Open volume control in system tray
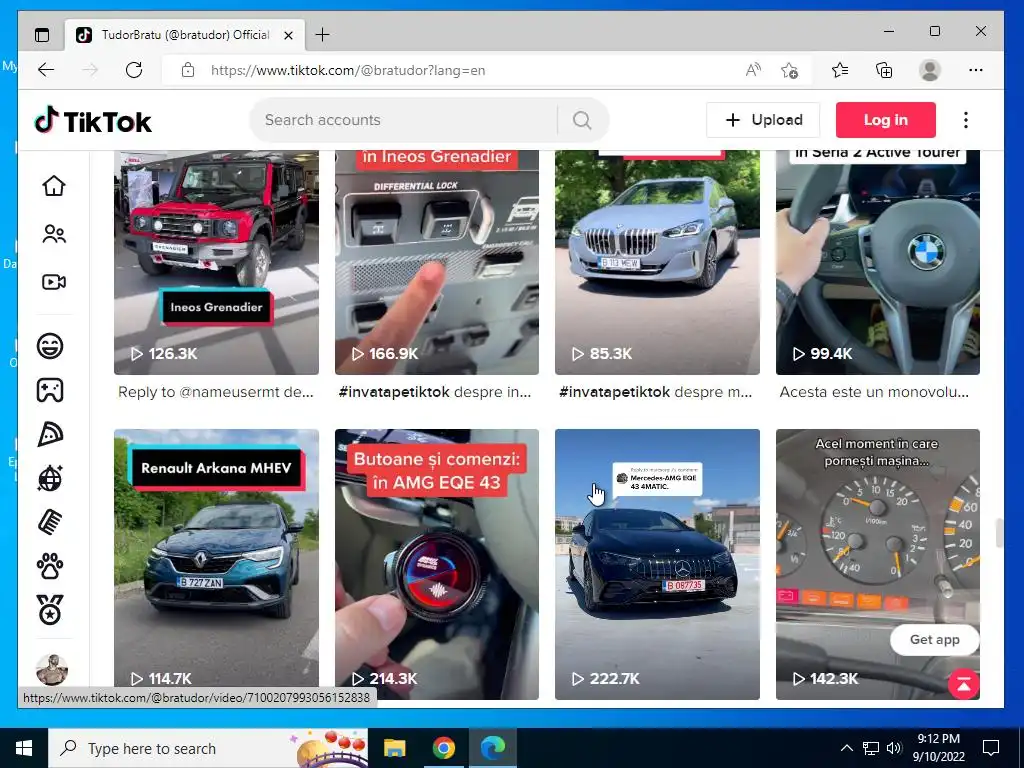 [x=894, y=748]
